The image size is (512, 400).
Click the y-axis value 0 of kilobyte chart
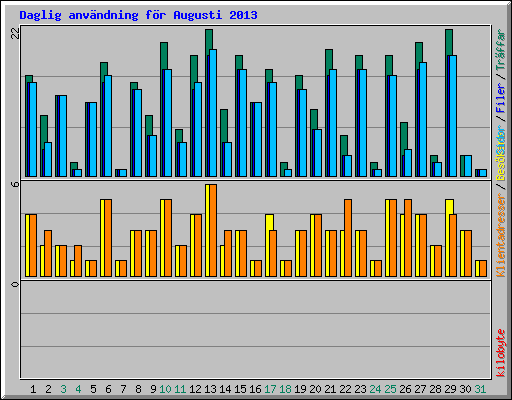[x=15, y=284]
